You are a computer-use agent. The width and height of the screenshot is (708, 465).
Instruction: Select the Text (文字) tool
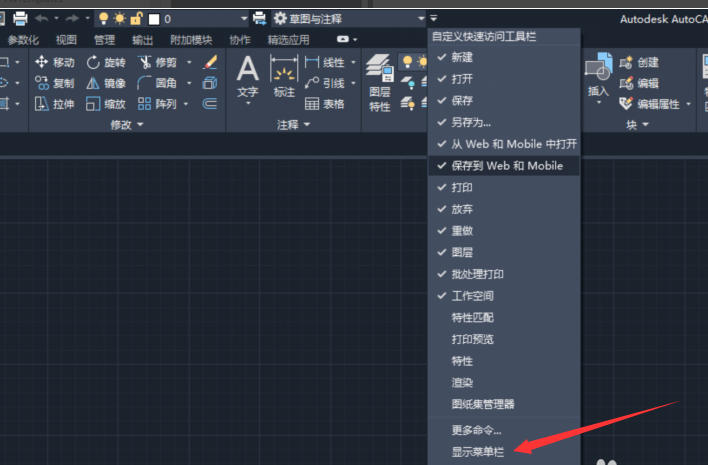248,76
